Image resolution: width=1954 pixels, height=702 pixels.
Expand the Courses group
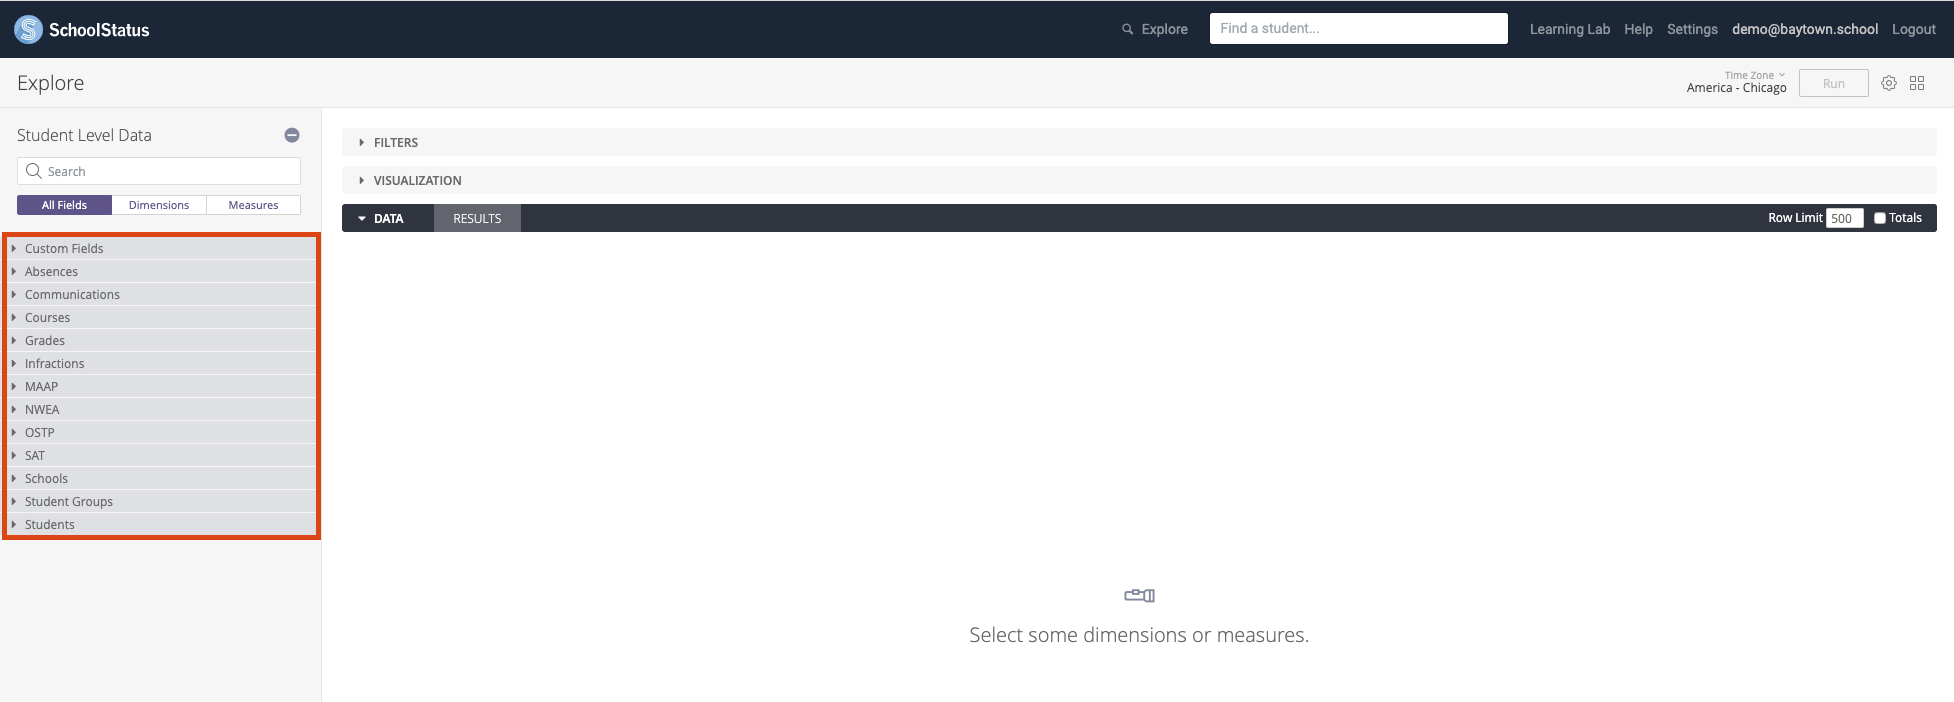pos(161,317)
